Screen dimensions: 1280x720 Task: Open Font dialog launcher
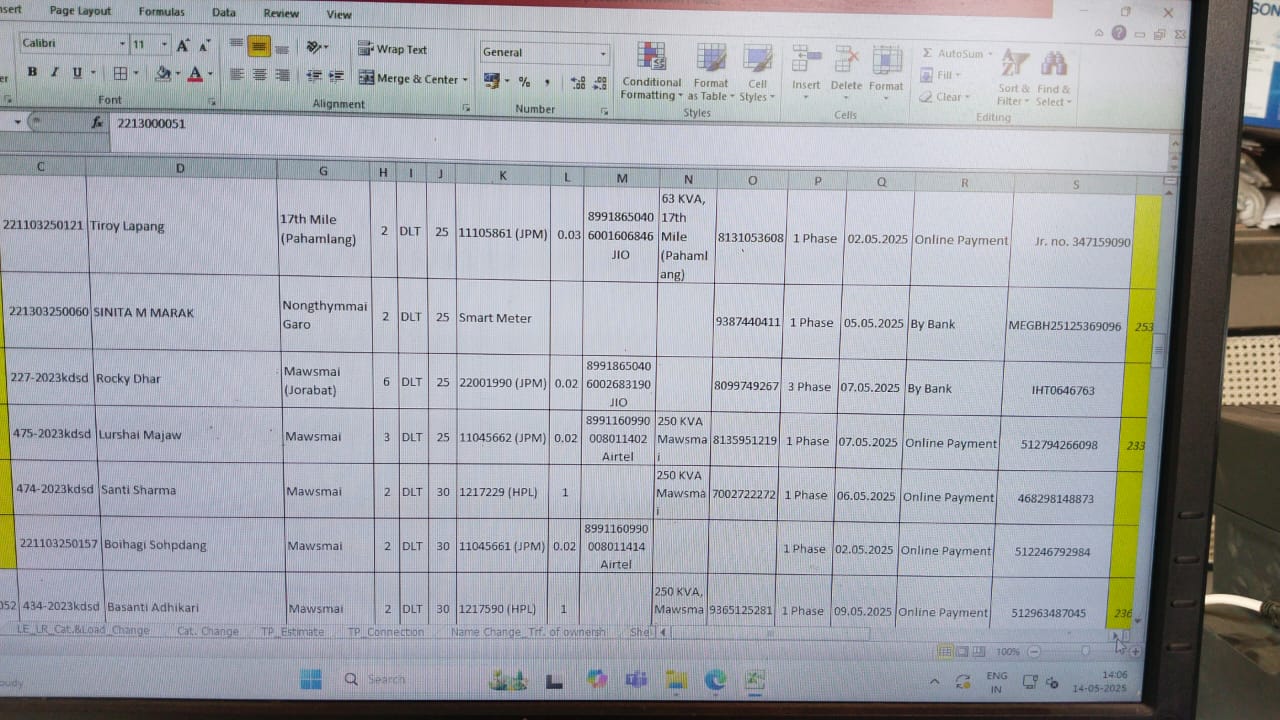pos(211,101)
